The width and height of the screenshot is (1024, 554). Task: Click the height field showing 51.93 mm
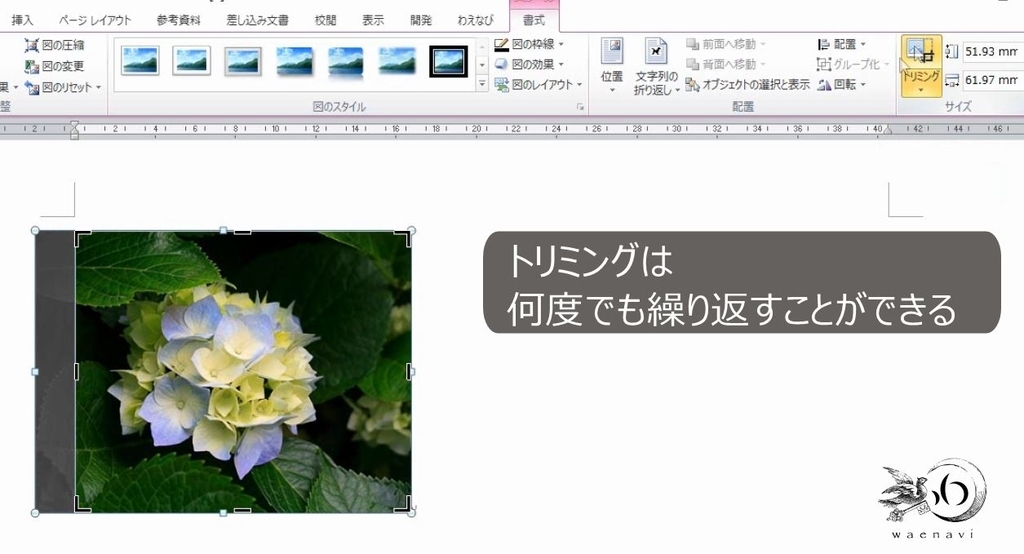coord(993,51)
